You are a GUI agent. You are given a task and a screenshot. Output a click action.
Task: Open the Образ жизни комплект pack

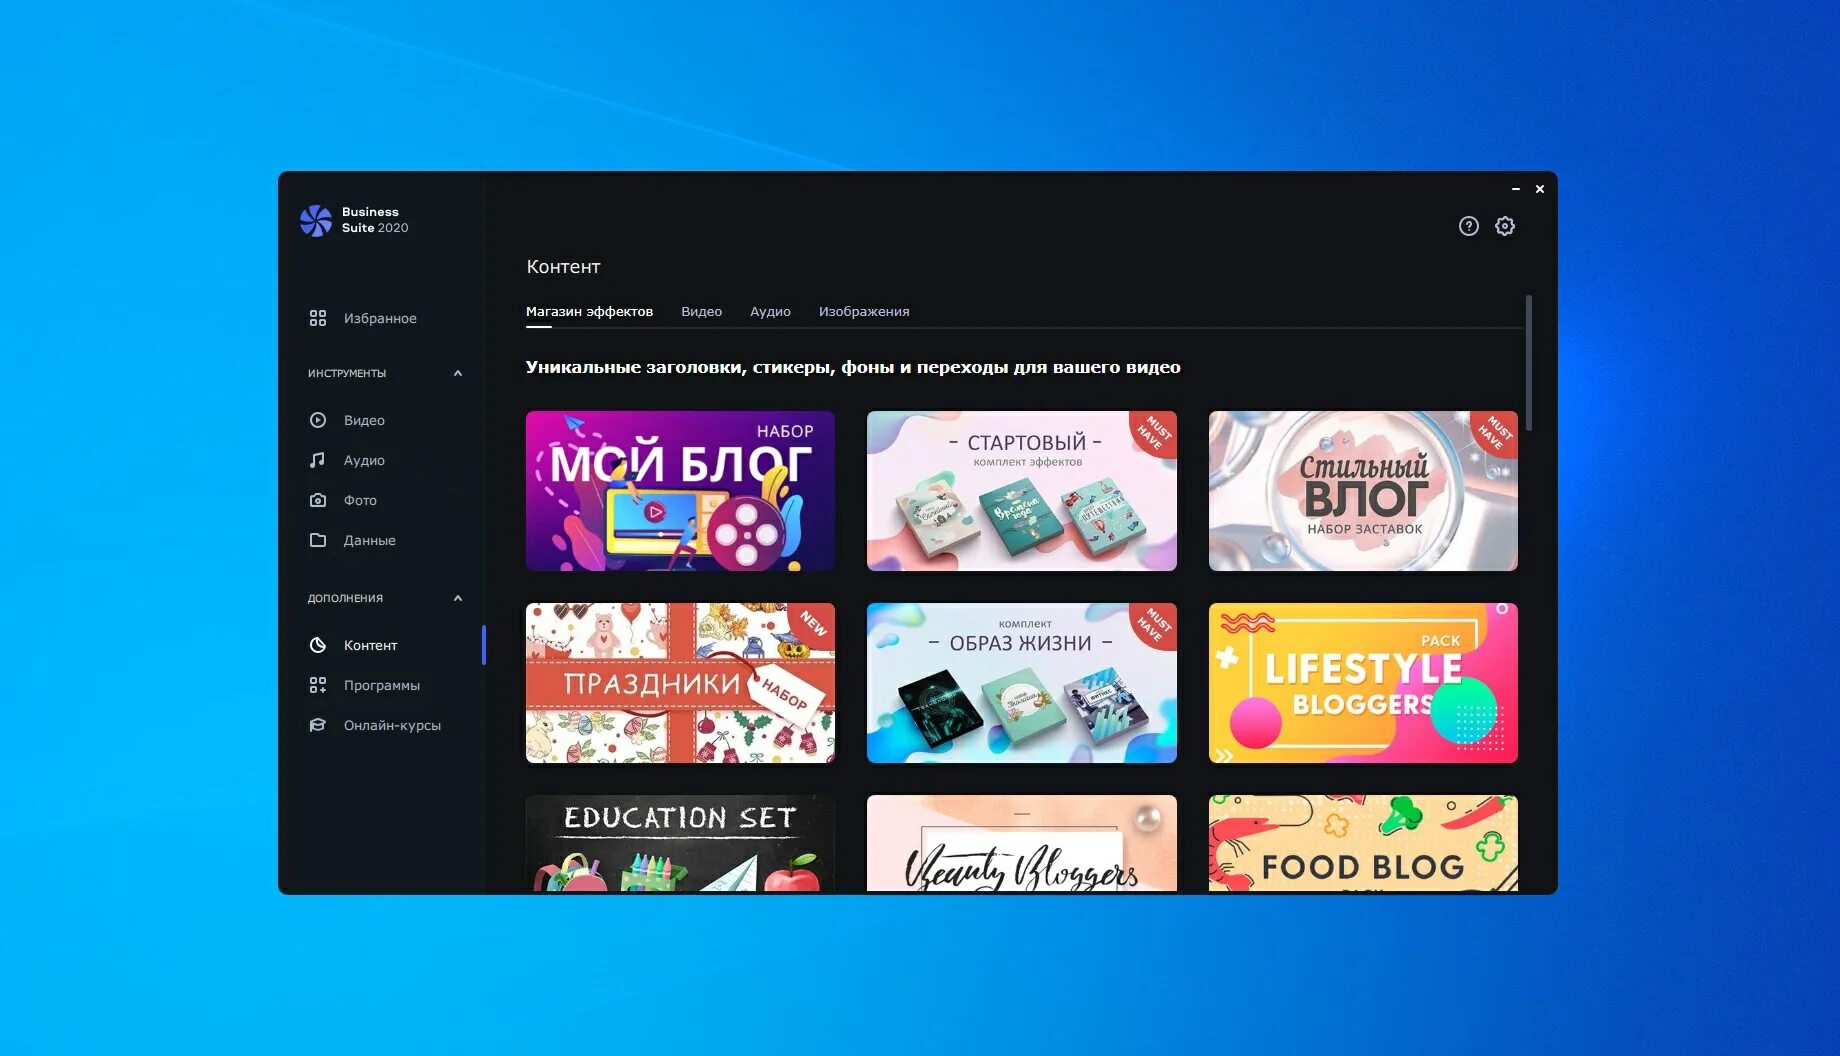pyautogui.click(x=1022, y=683)
